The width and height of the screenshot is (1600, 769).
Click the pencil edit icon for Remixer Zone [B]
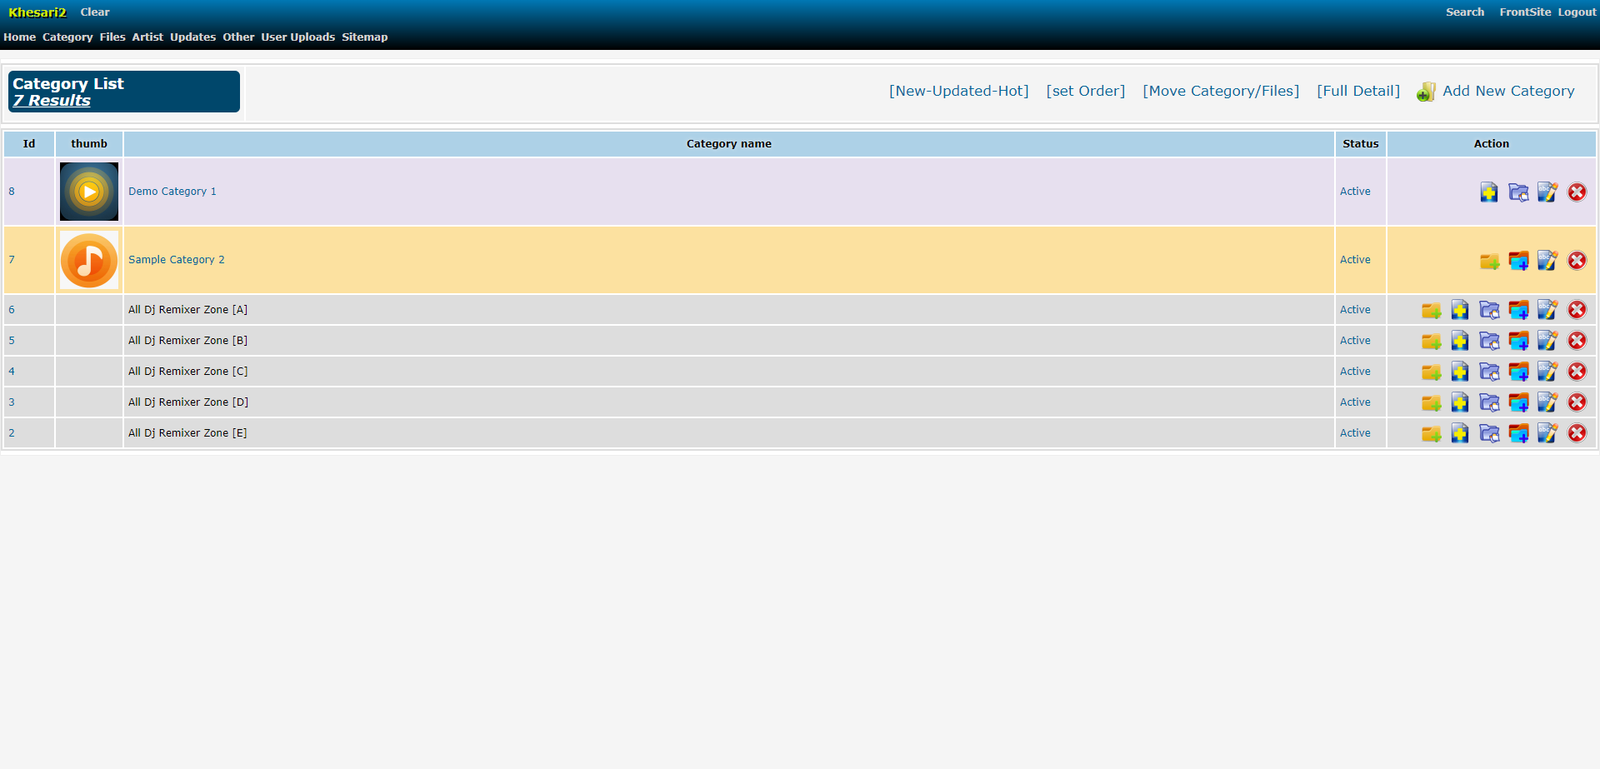click(1547, 341)
